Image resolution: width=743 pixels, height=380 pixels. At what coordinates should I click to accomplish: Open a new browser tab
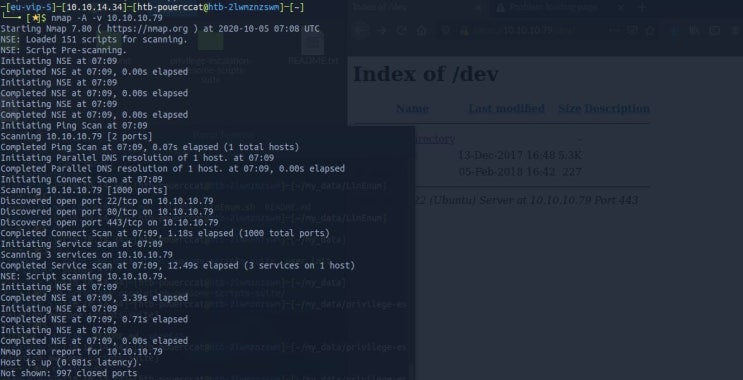(x=641, y=8)
